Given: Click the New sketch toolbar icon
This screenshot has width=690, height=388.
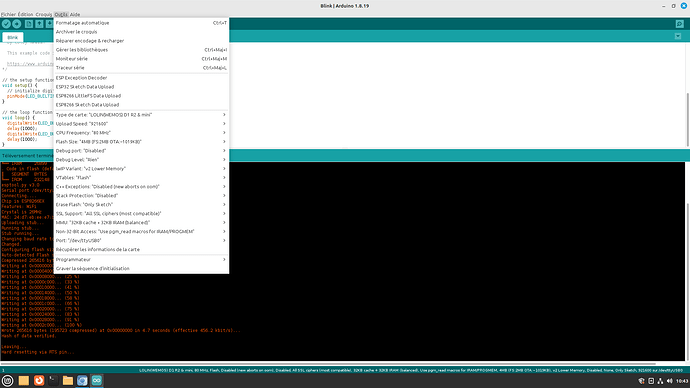Looking at the screenshot, I should tap(29, 24).
